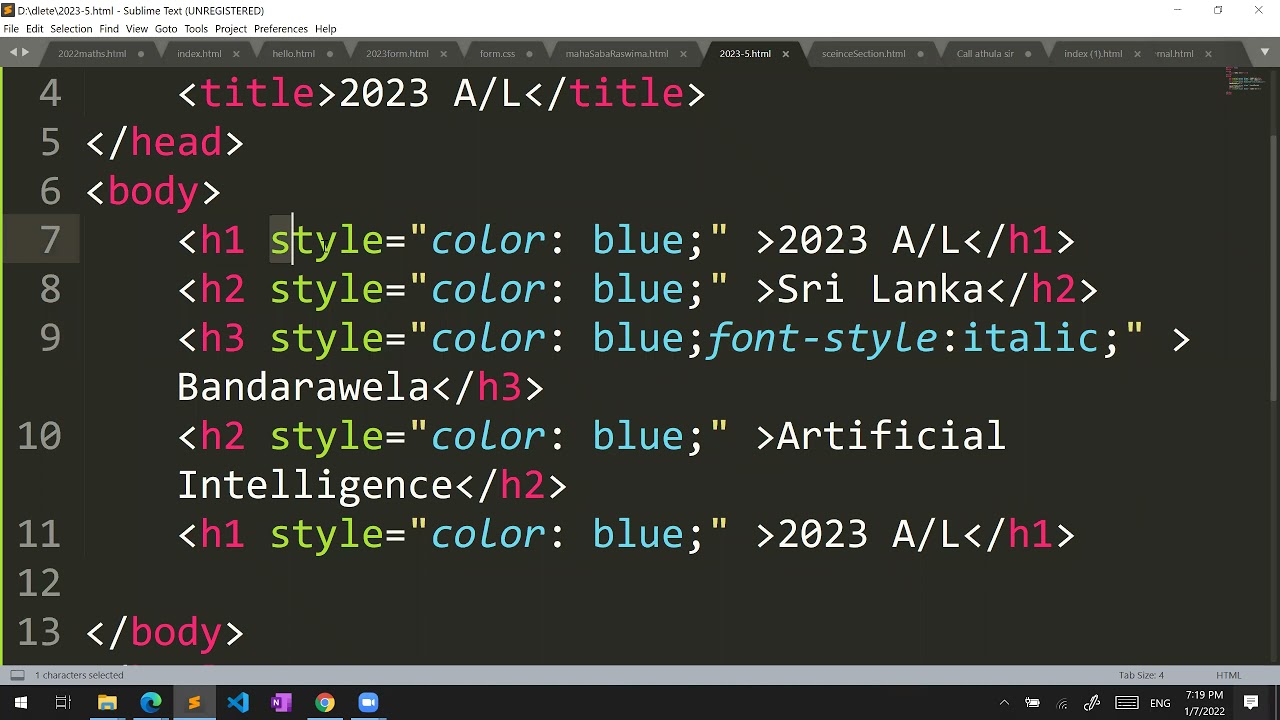Open OneNote from the taskbar
The height and width of the screenshot is (720, 1280).
click(x=281, y=703)
